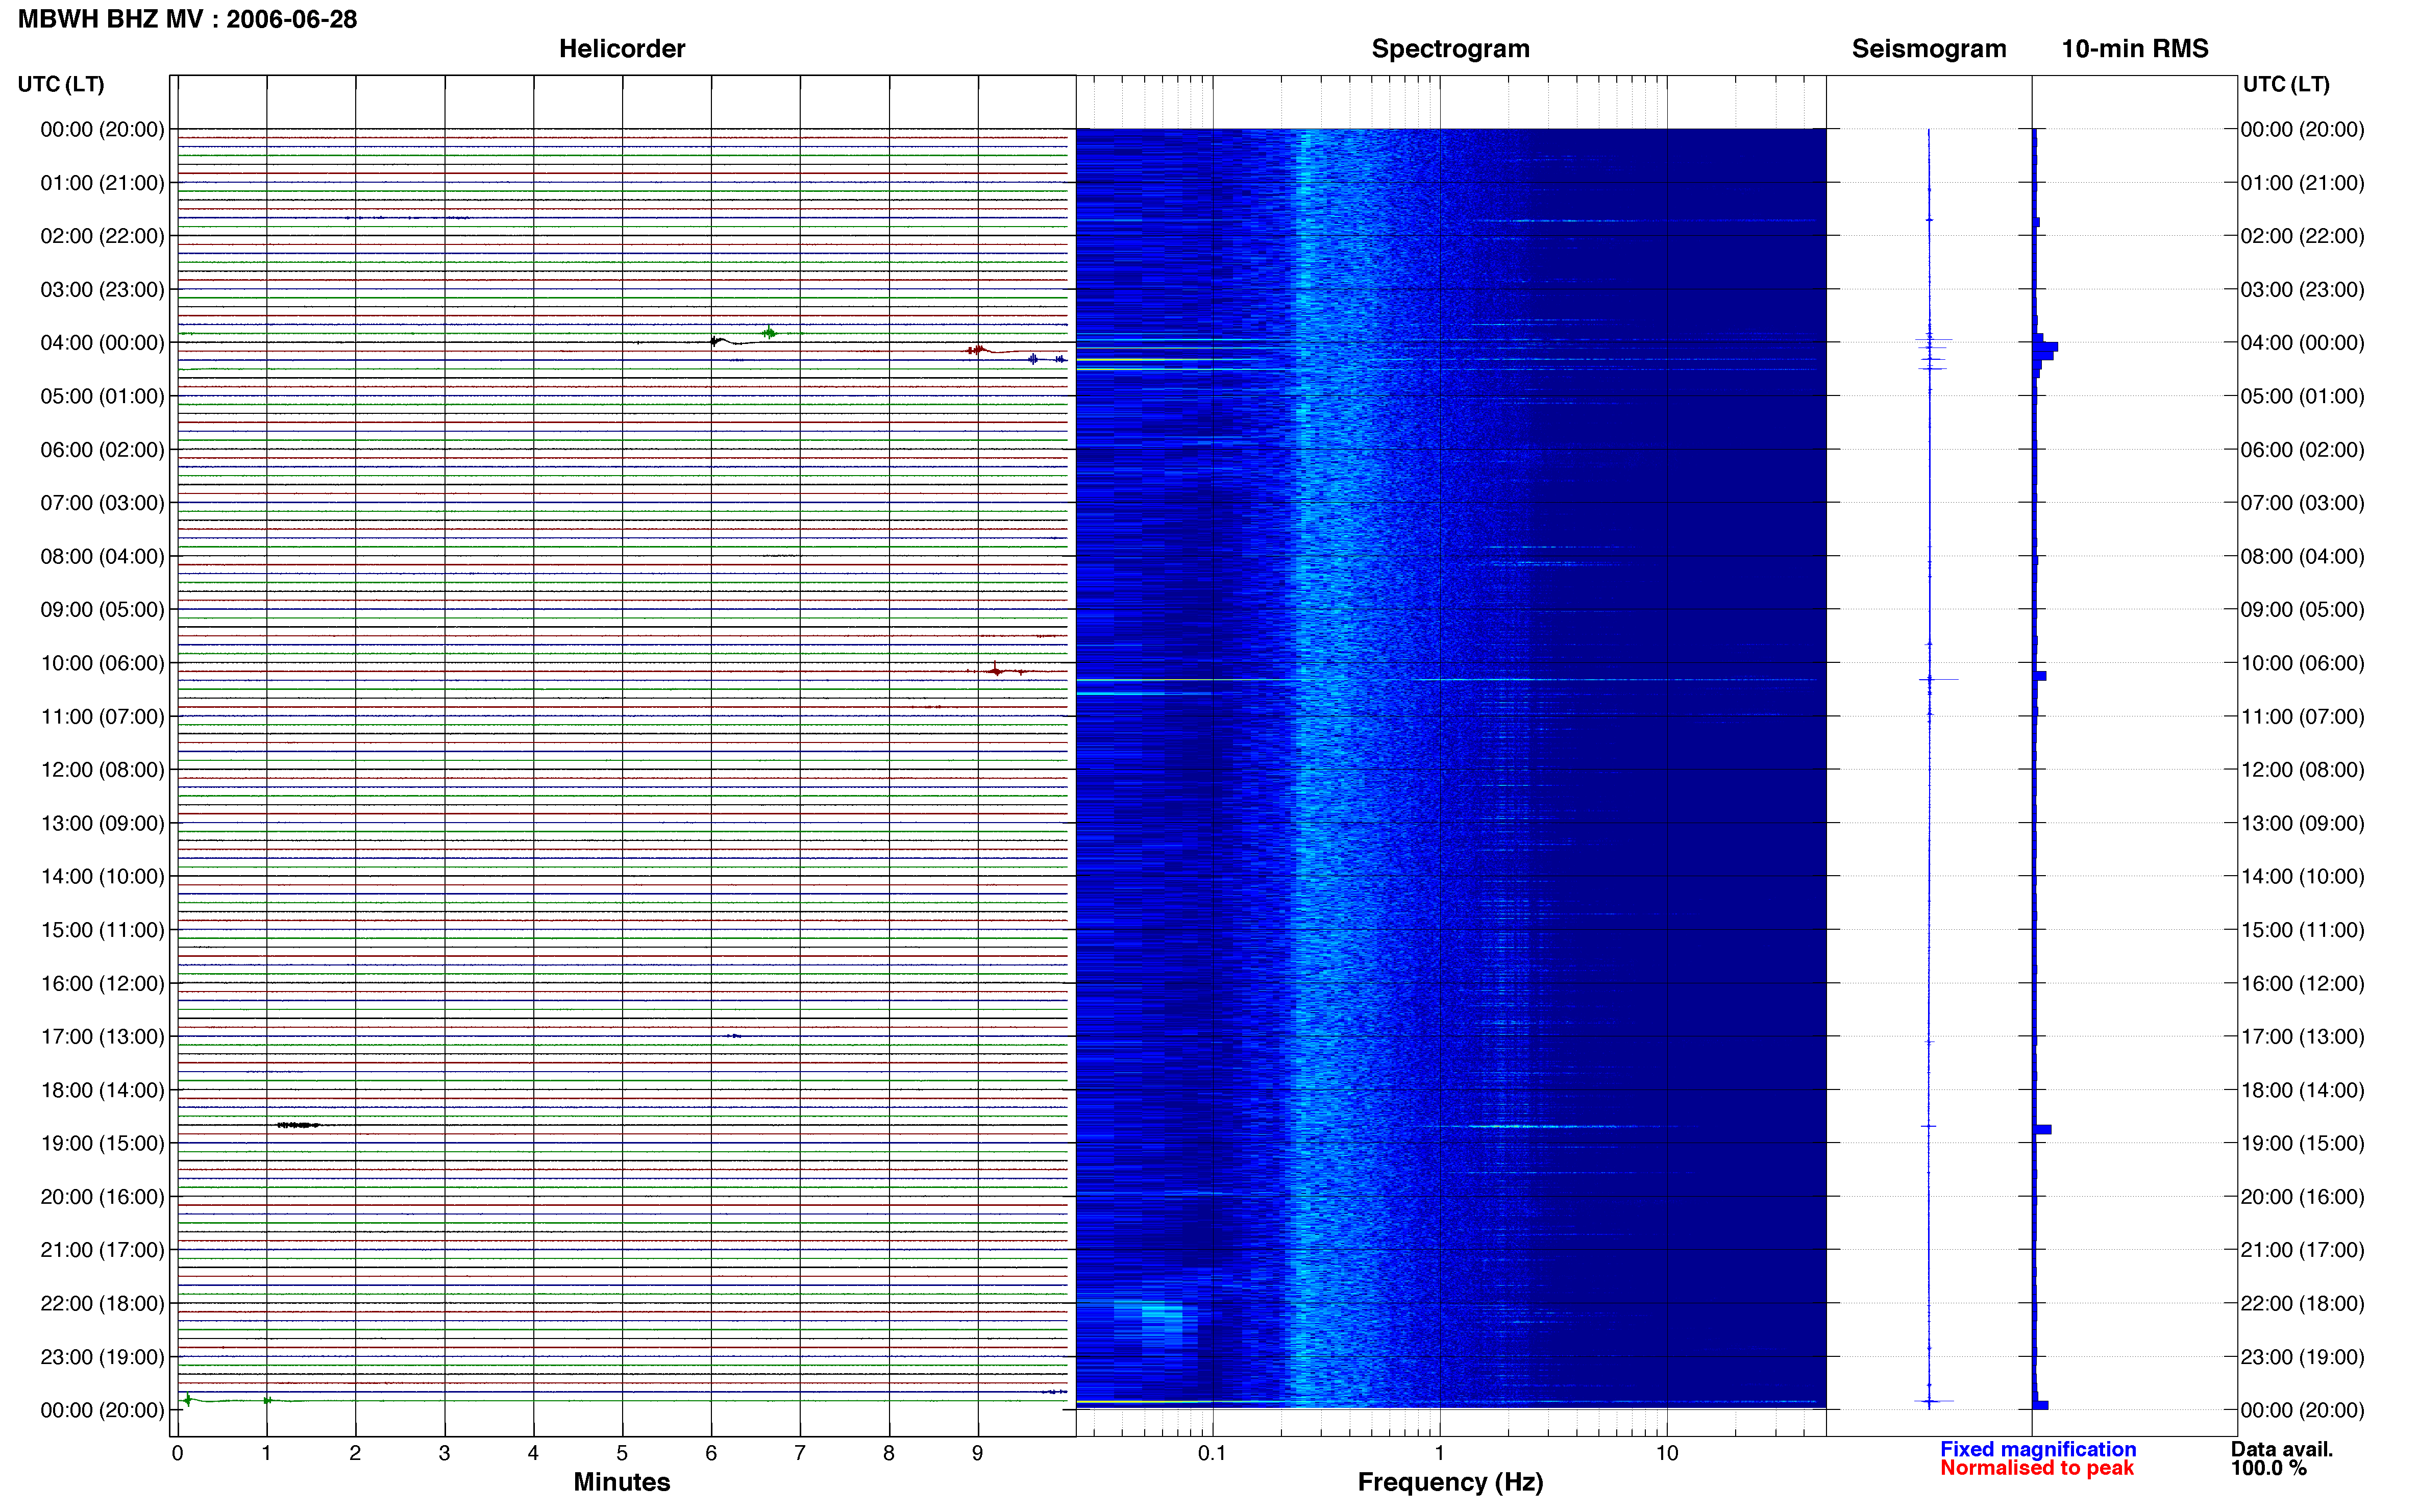Select the 10-min RMS panel heading
2419x1512 pixels.
click(x=2134, y=49)
